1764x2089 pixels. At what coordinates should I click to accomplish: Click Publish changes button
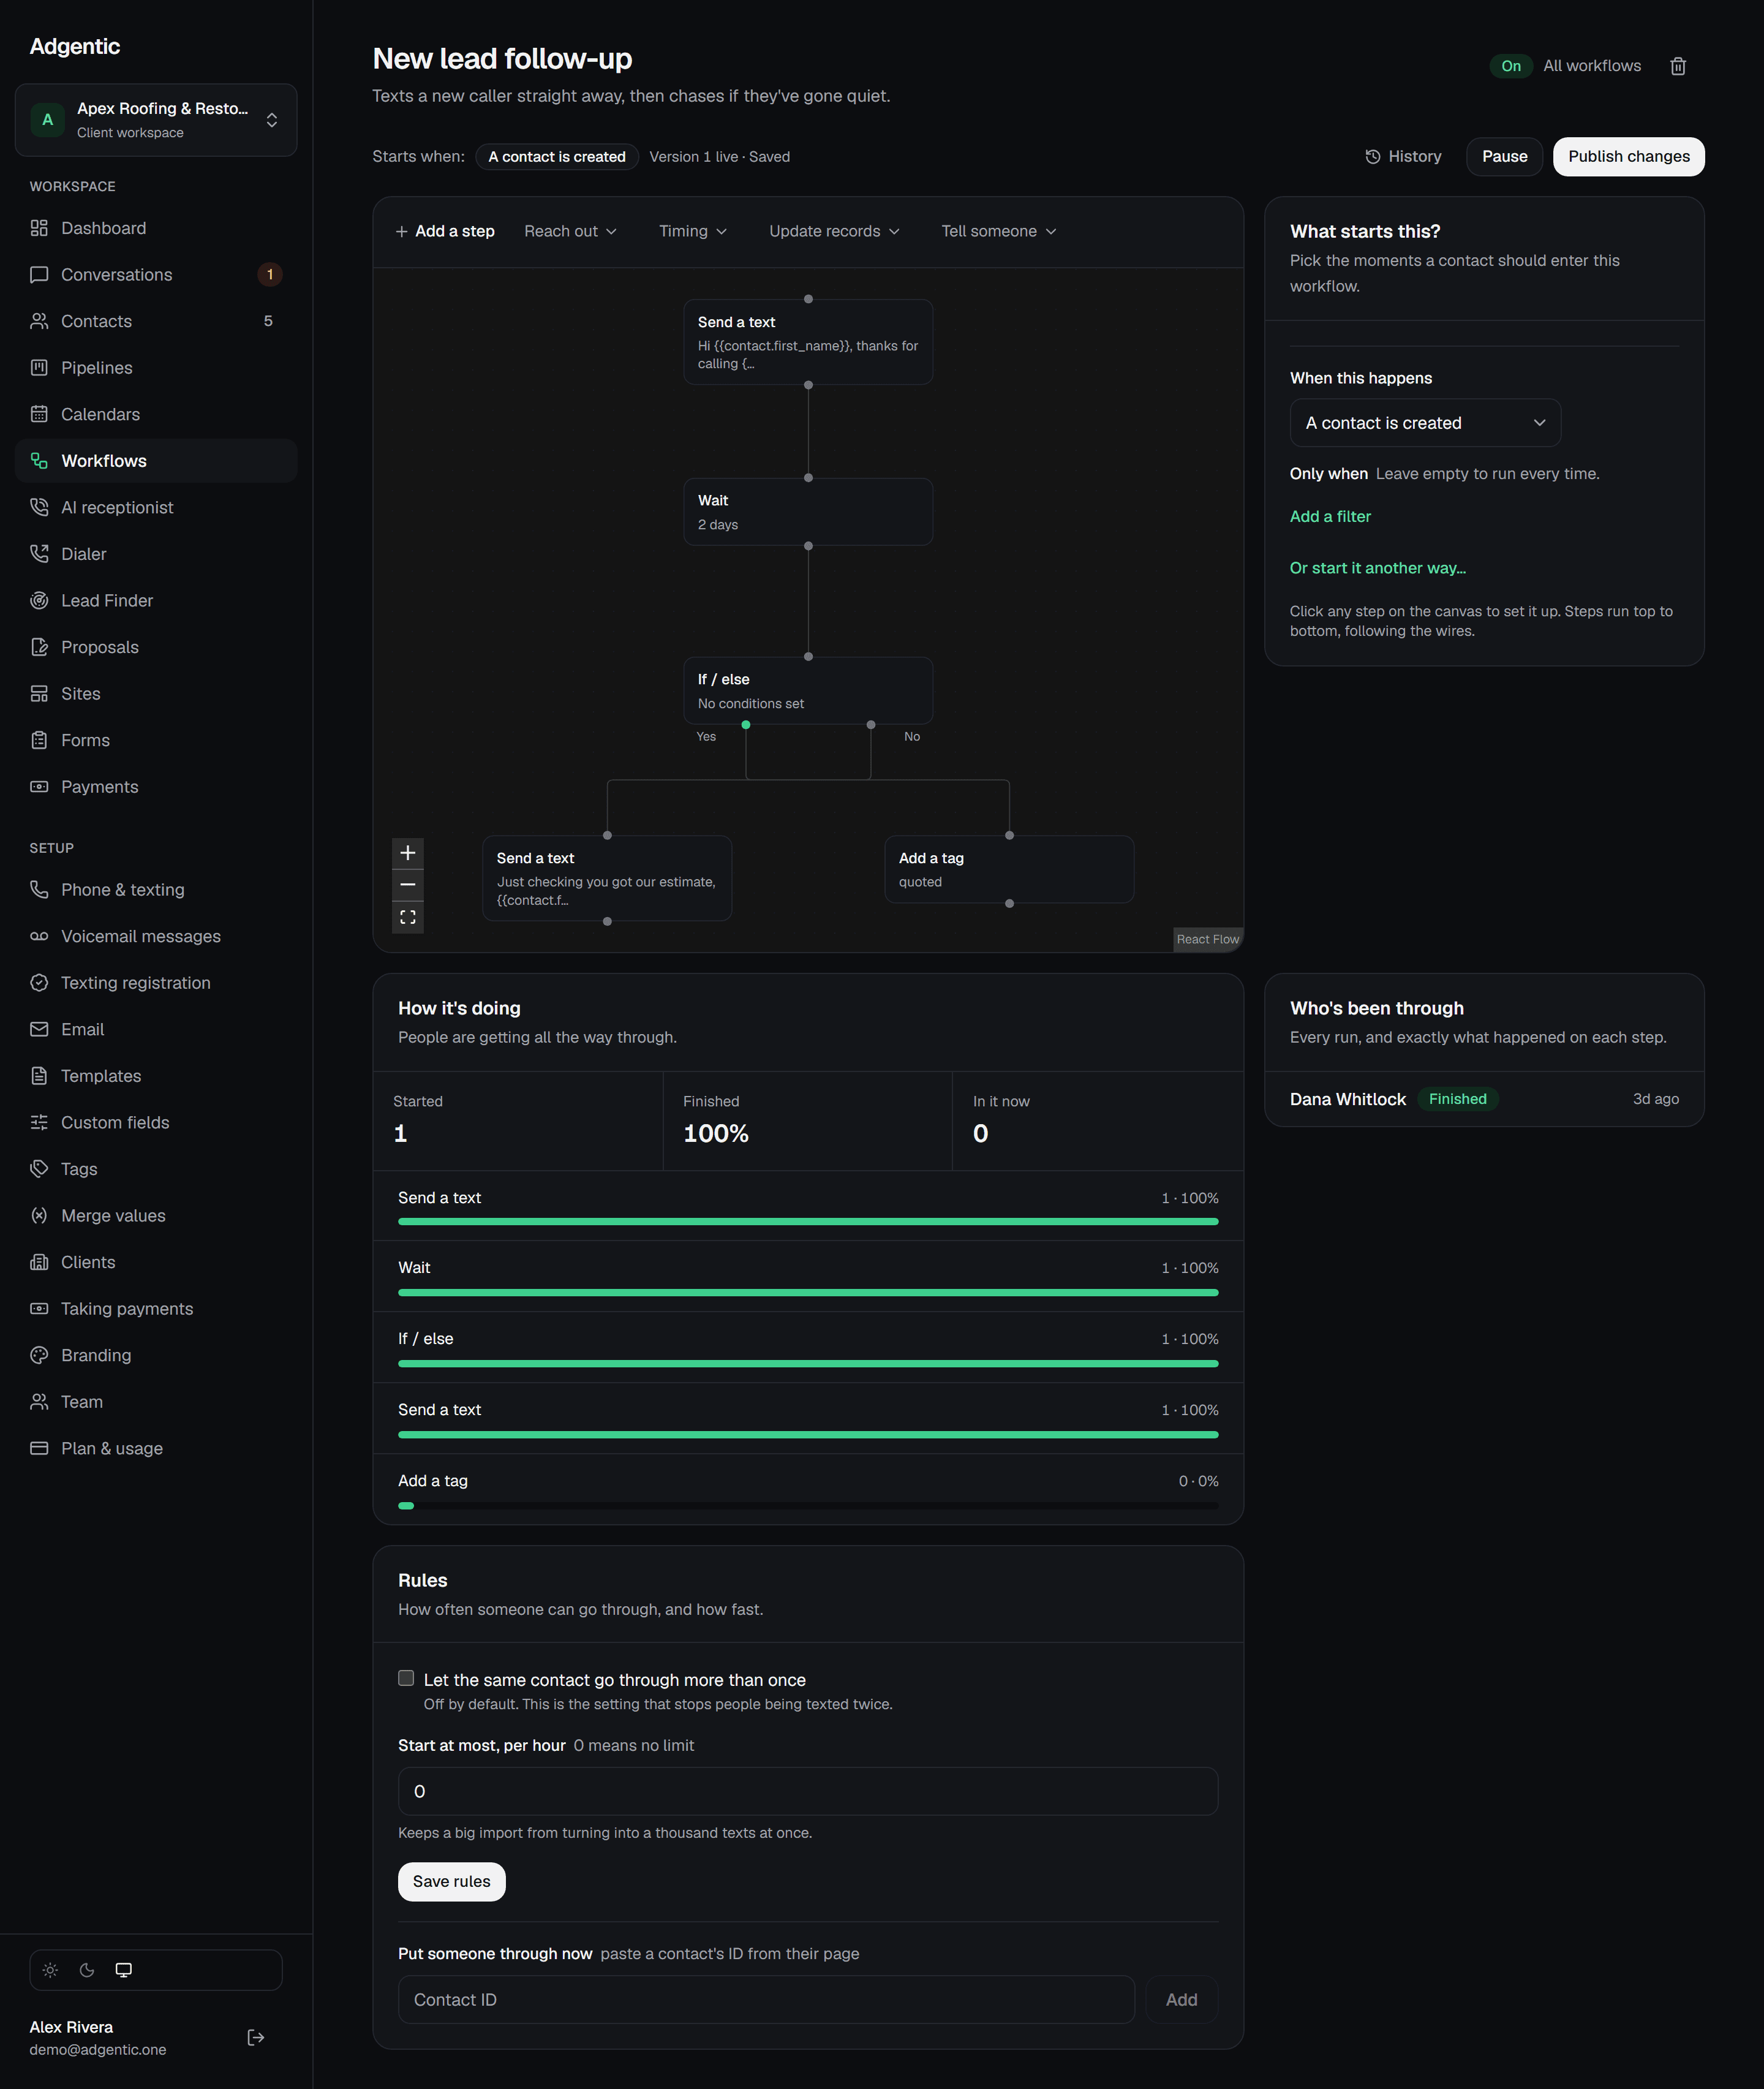[x=1628, y=157]
